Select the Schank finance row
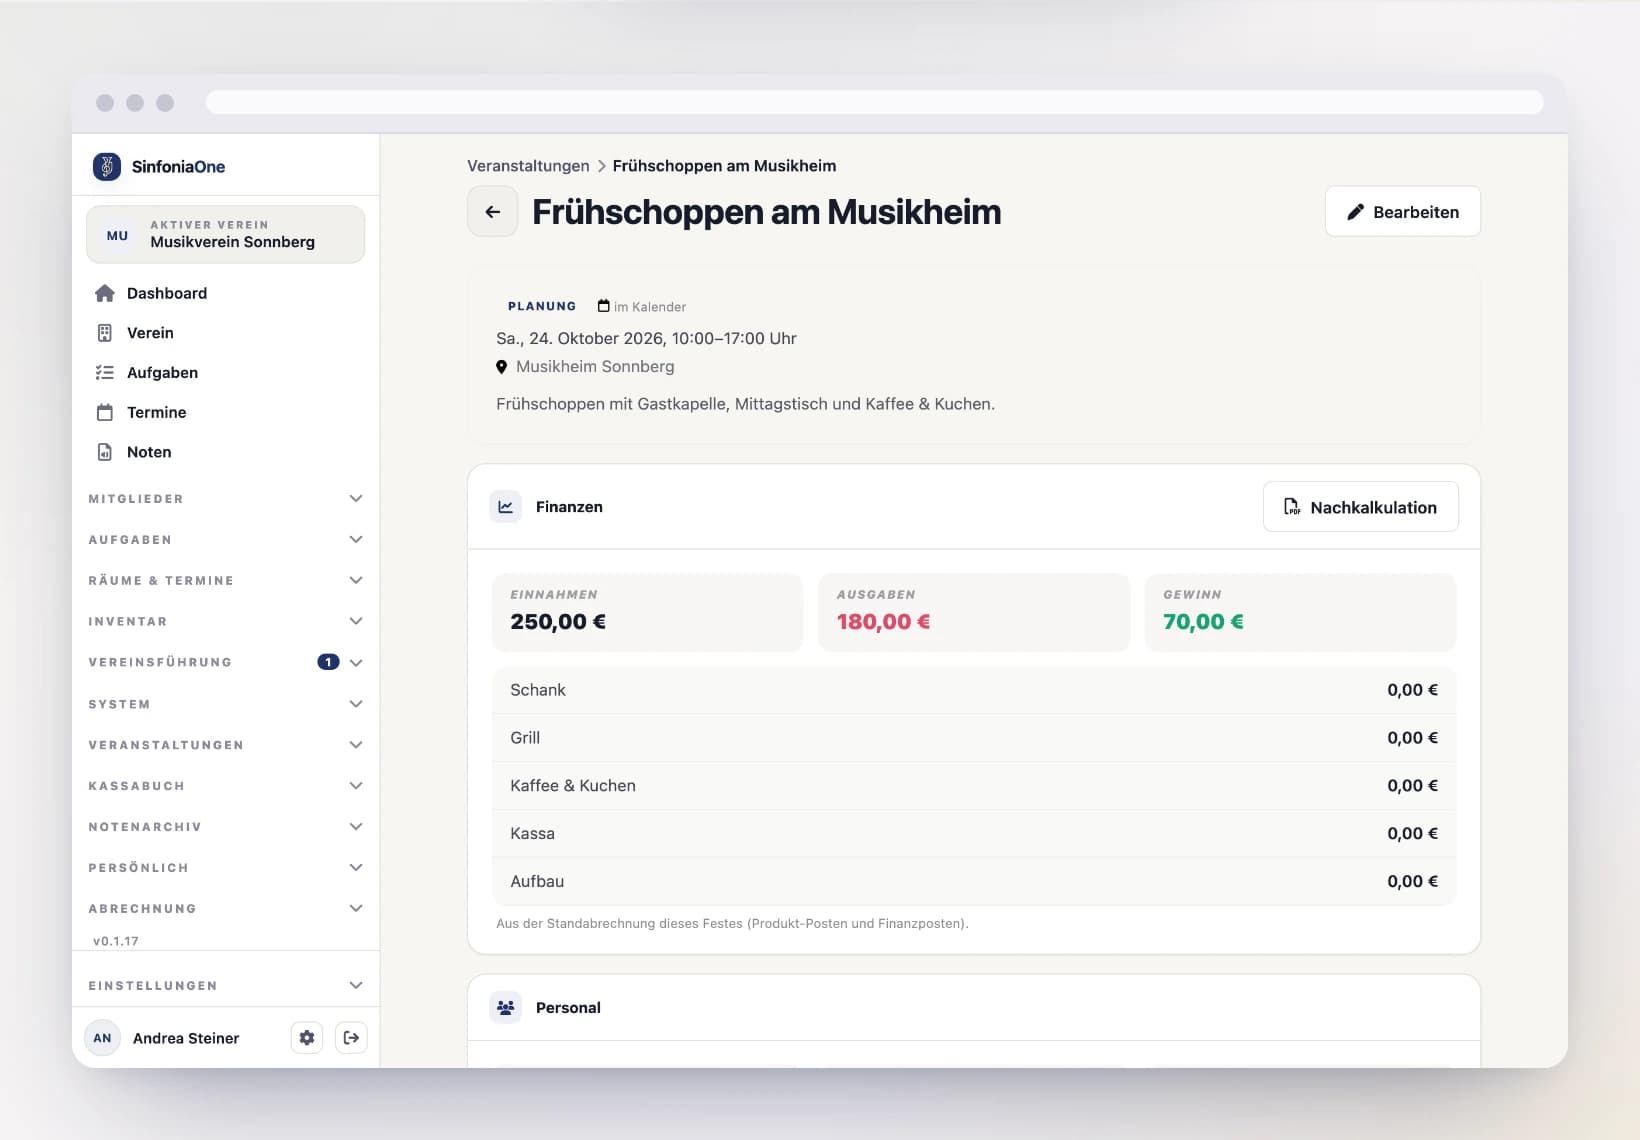This screenshot has height=1140, width=1640. coord(974,690)
